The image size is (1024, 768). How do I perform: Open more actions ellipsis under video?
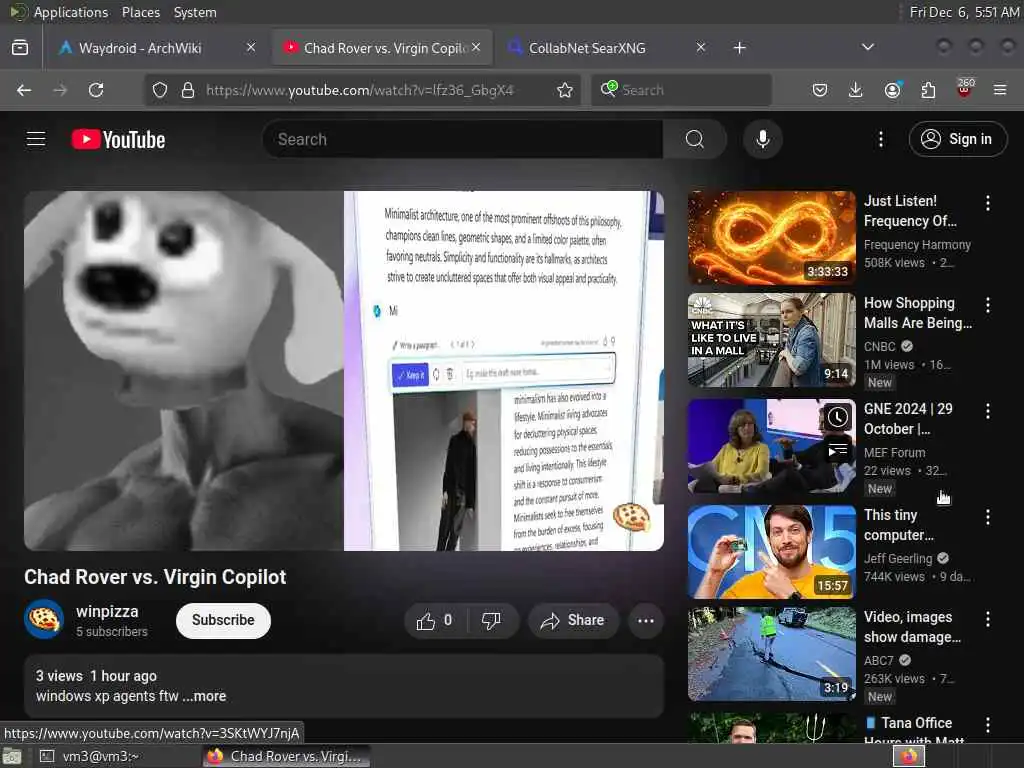pyautogui.click(x=645, y=620)
